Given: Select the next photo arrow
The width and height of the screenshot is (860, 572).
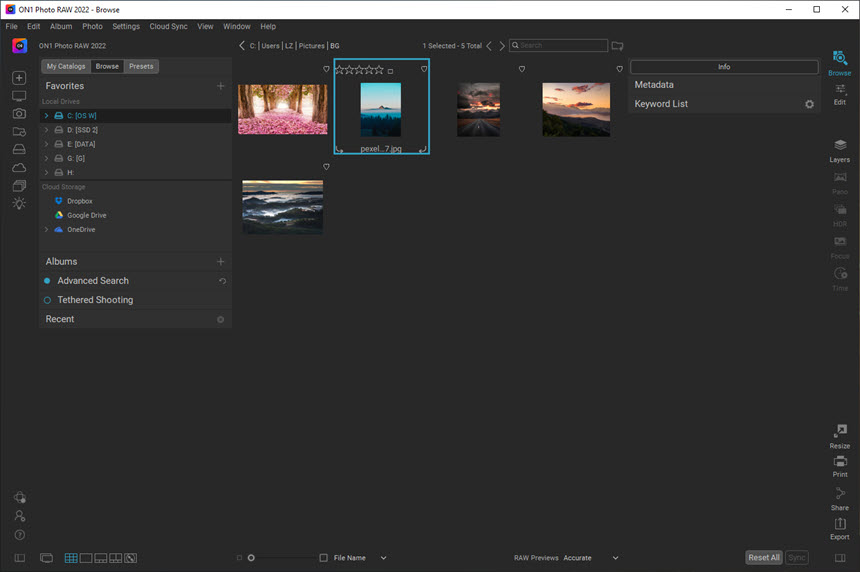Looking at the screenshot, I should (x=501, y=46).
